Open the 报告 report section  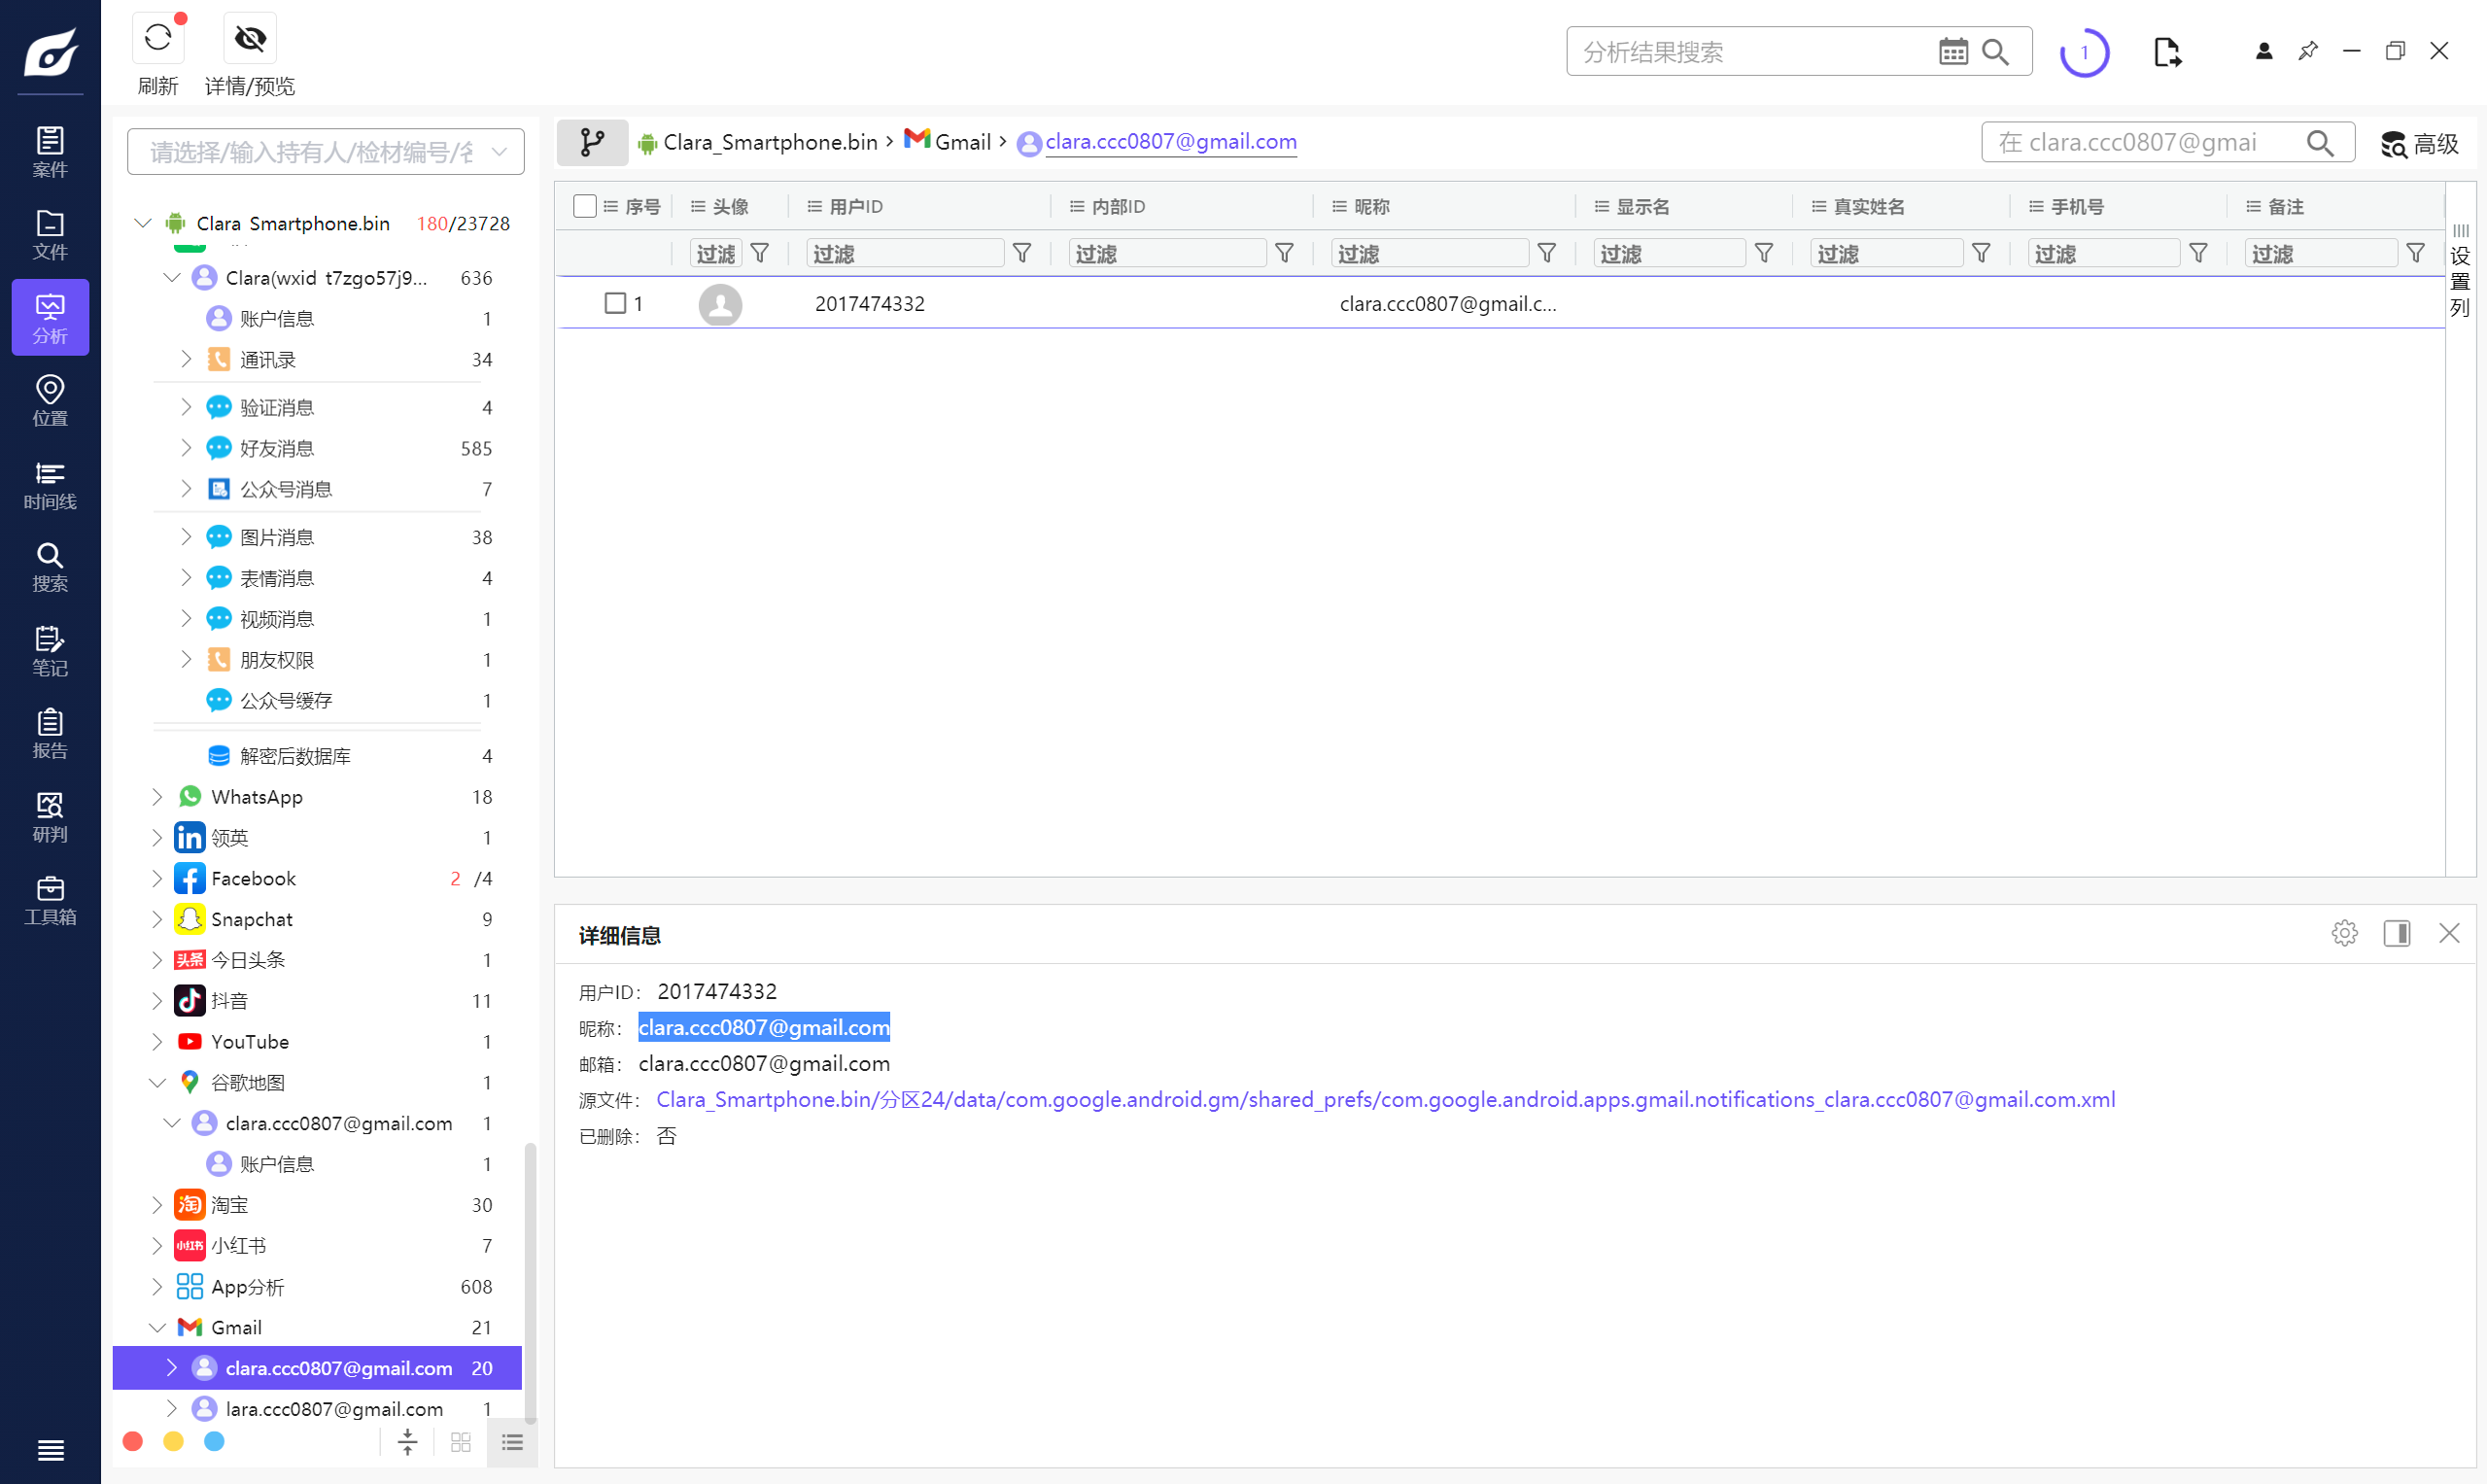coord(50,733)
